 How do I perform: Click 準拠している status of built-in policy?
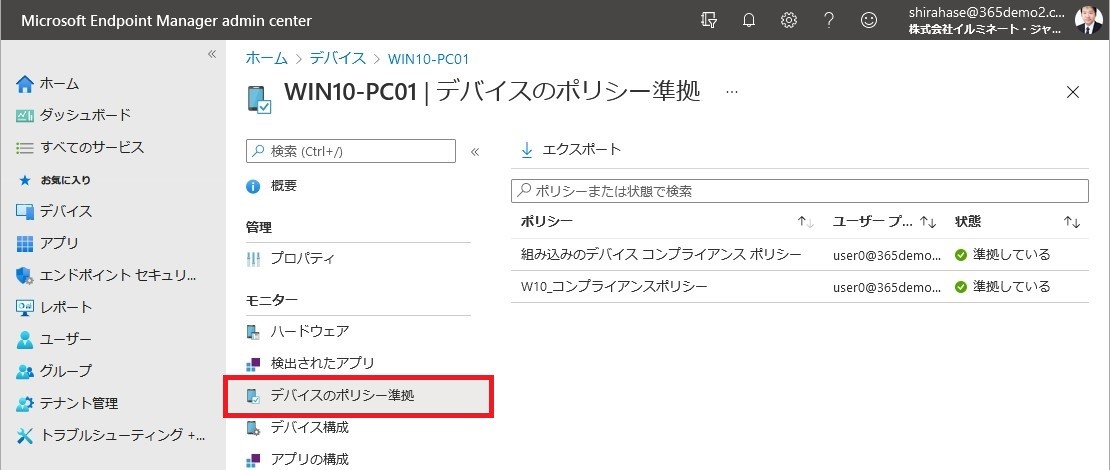[1002, 254]
